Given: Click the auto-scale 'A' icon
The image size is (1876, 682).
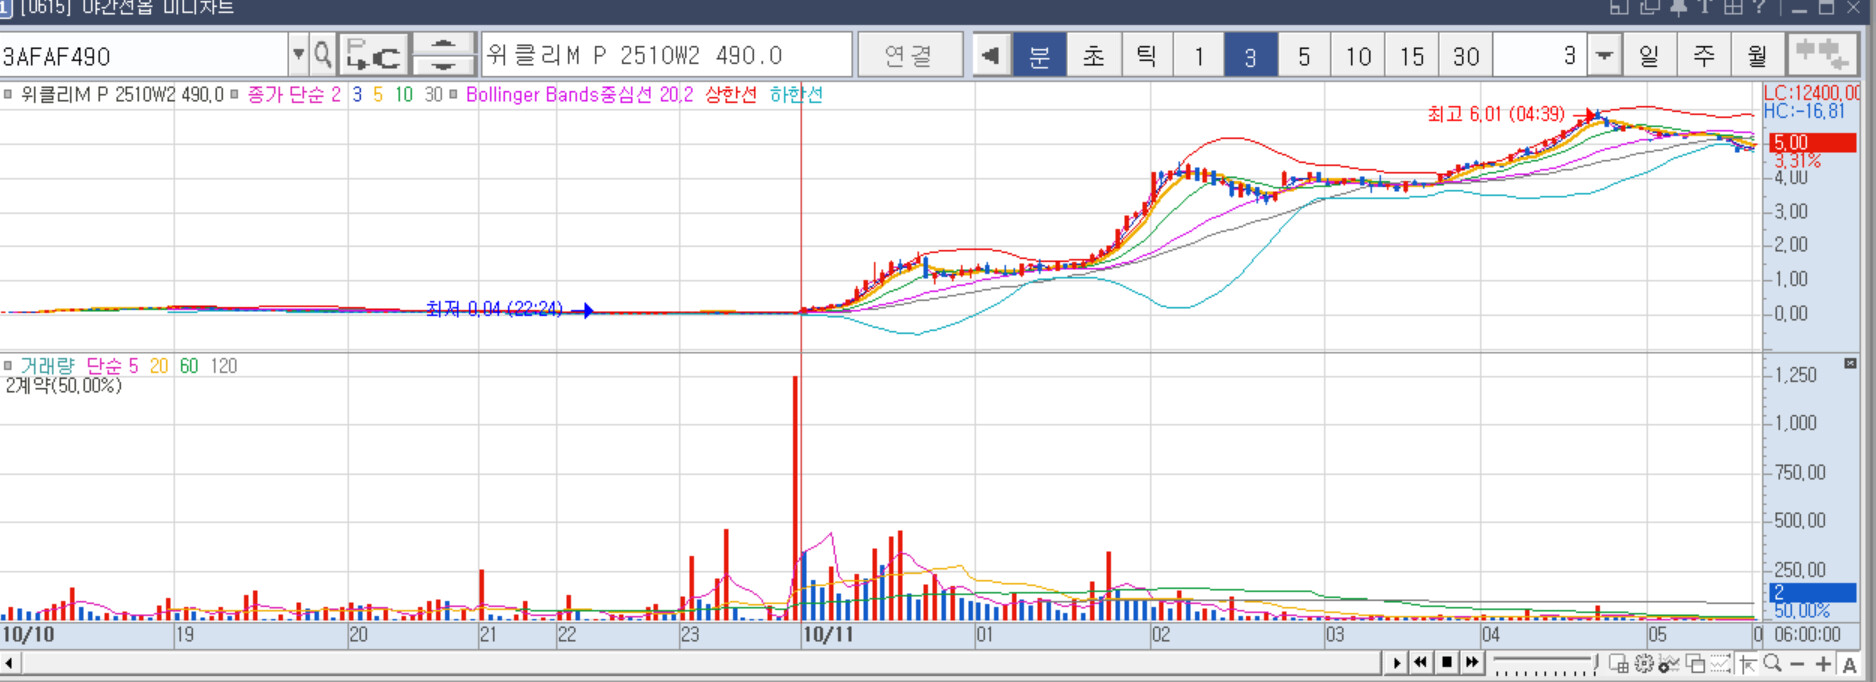Looking at the screenshot, I should pyautogui.click(x=1849, y=664).
